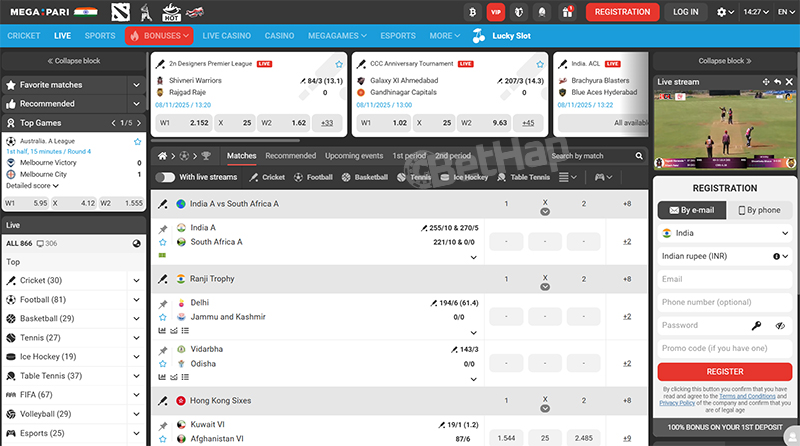Screen dimensions: 800x446
Task: Pin the India A vs South Africa A match
Action: pos(163,229)
